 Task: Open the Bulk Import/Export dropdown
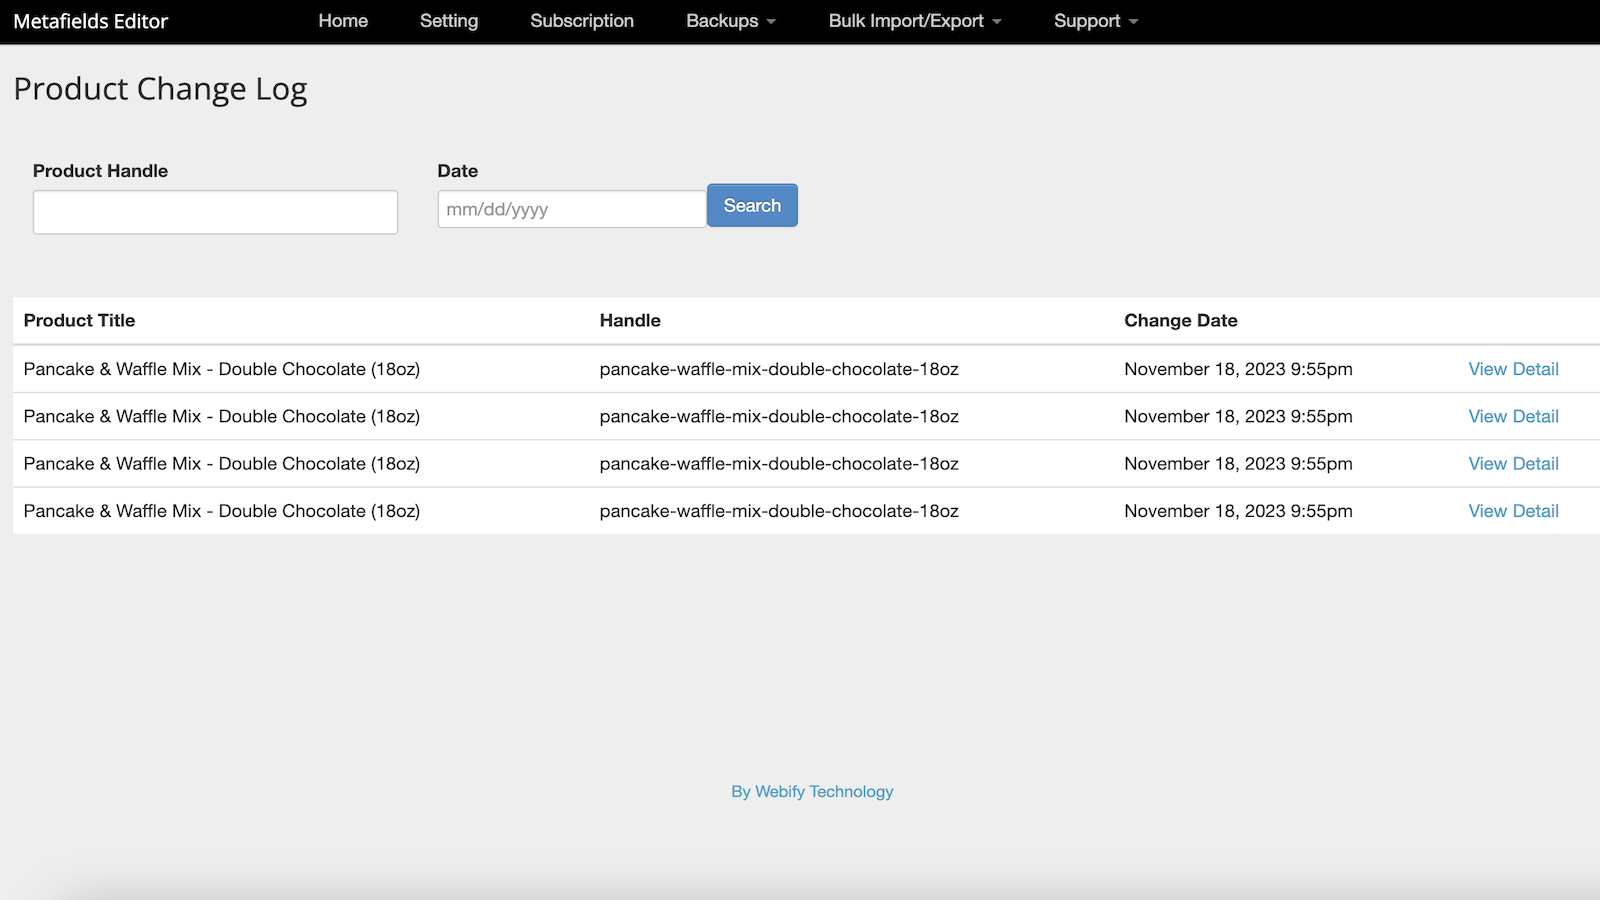pos(915,21)
